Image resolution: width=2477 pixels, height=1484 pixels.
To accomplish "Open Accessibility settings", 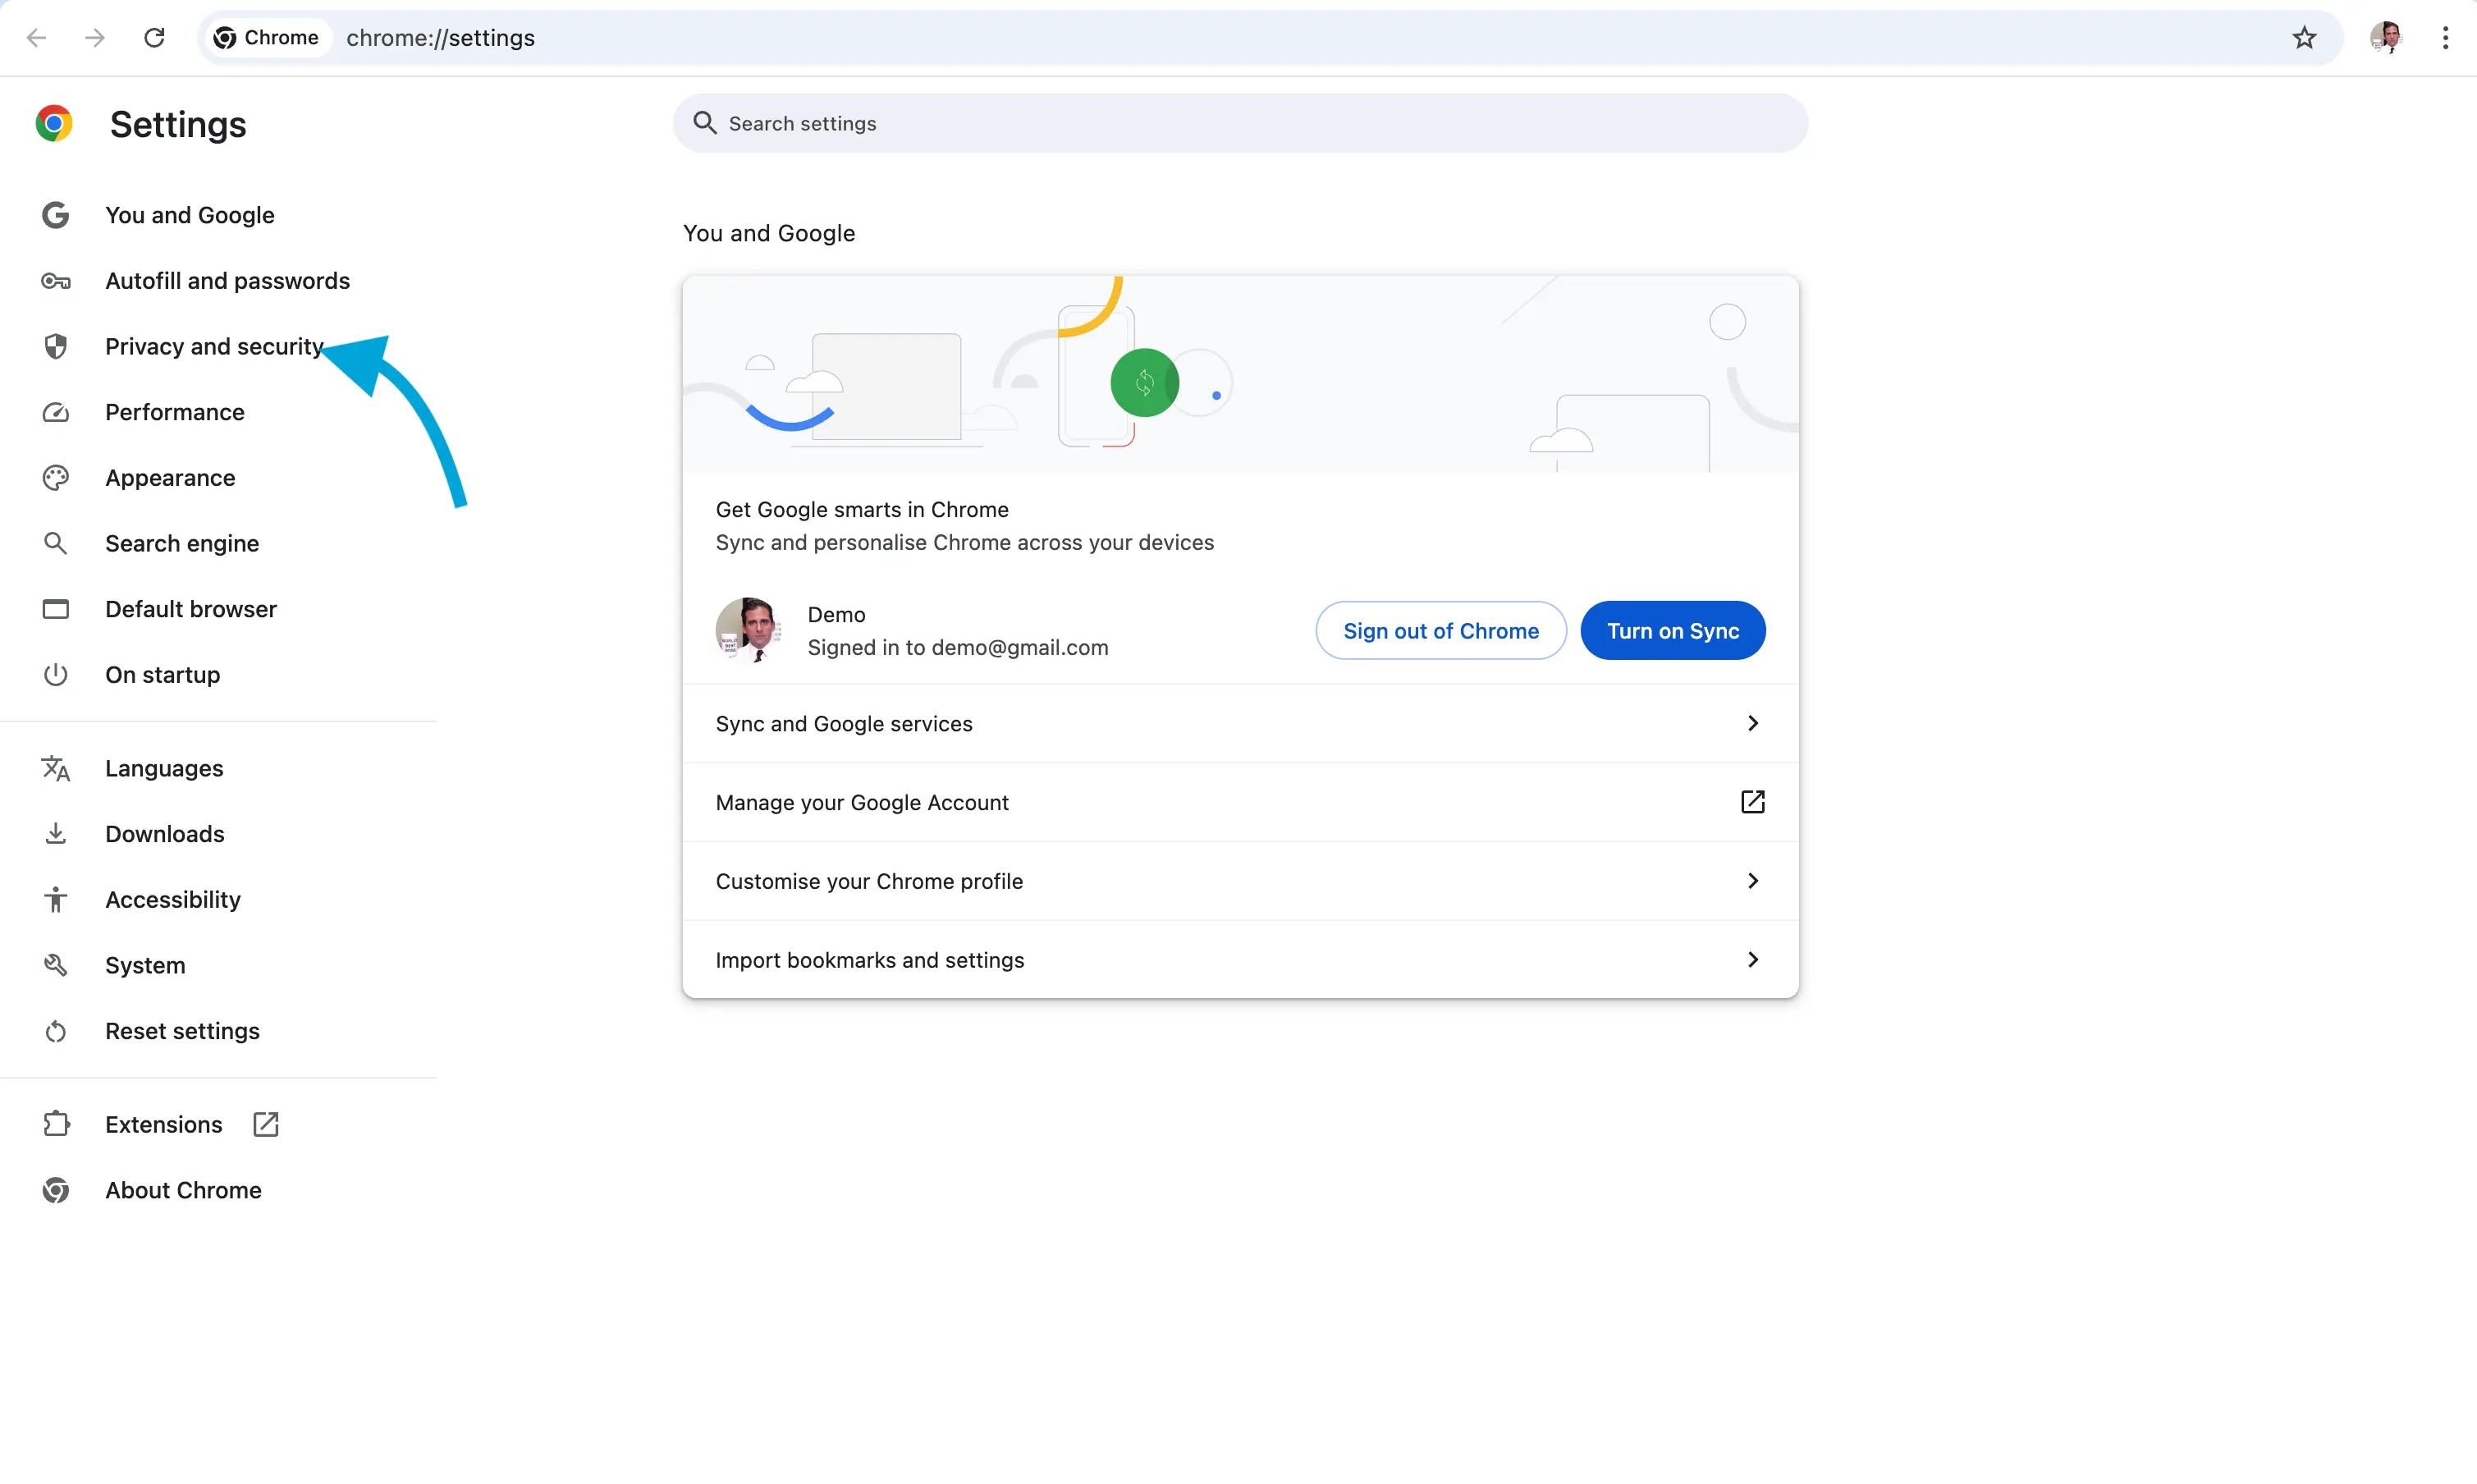I will (173, 900).
